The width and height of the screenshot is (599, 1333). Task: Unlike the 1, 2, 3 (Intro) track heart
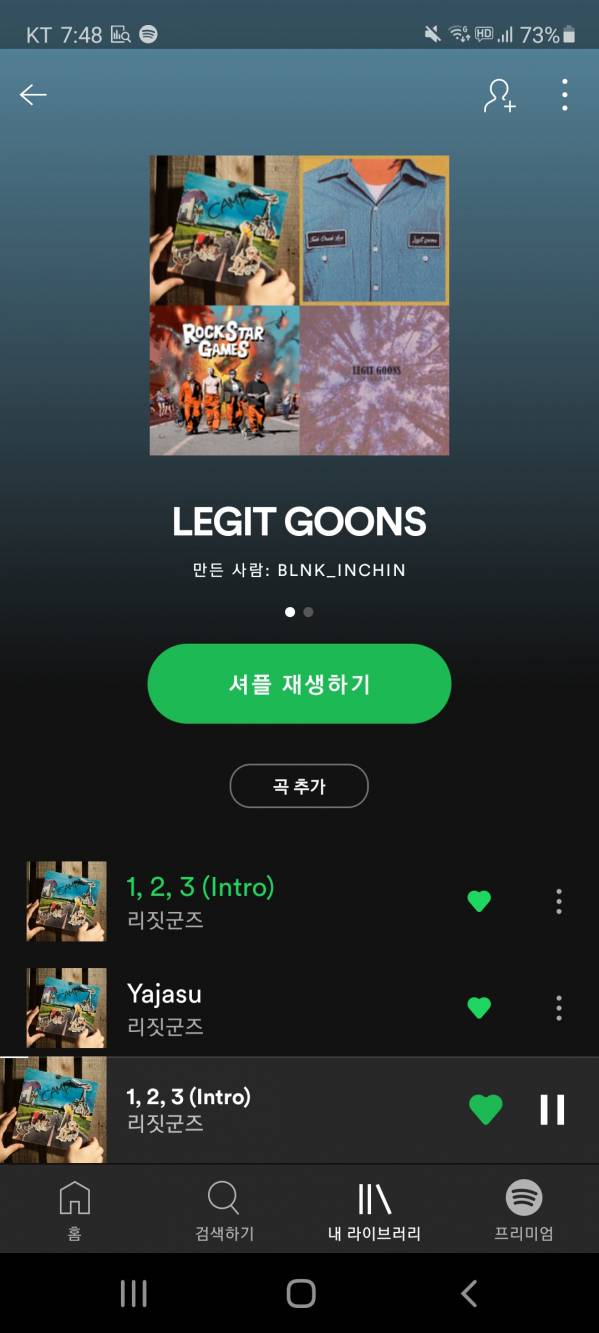pos(479,901)
